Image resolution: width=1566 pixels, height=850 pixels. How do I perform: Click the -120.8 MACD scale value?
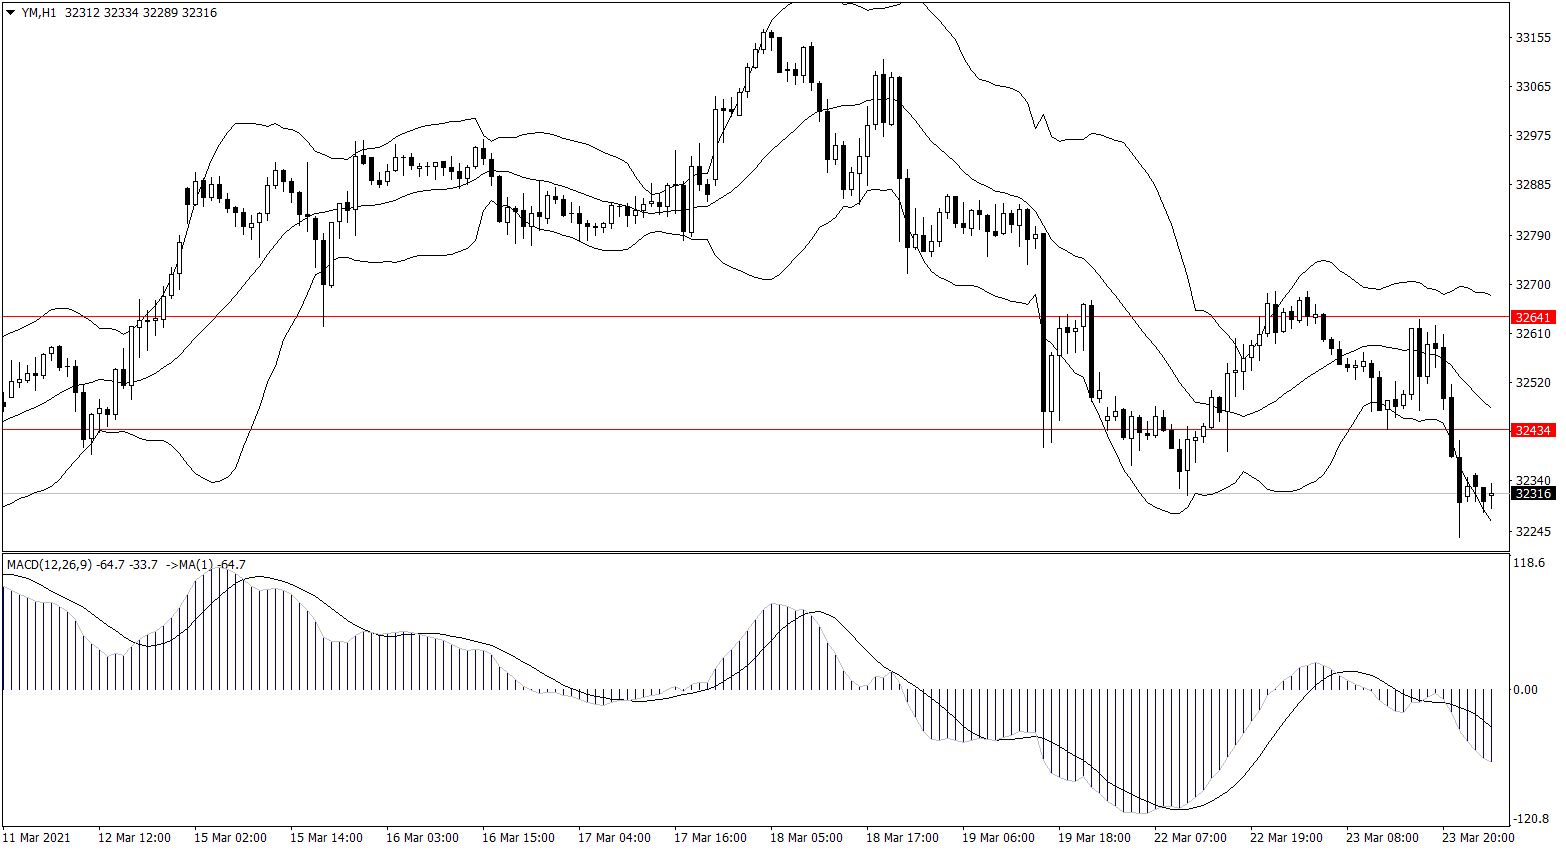tap(1529, 818)
